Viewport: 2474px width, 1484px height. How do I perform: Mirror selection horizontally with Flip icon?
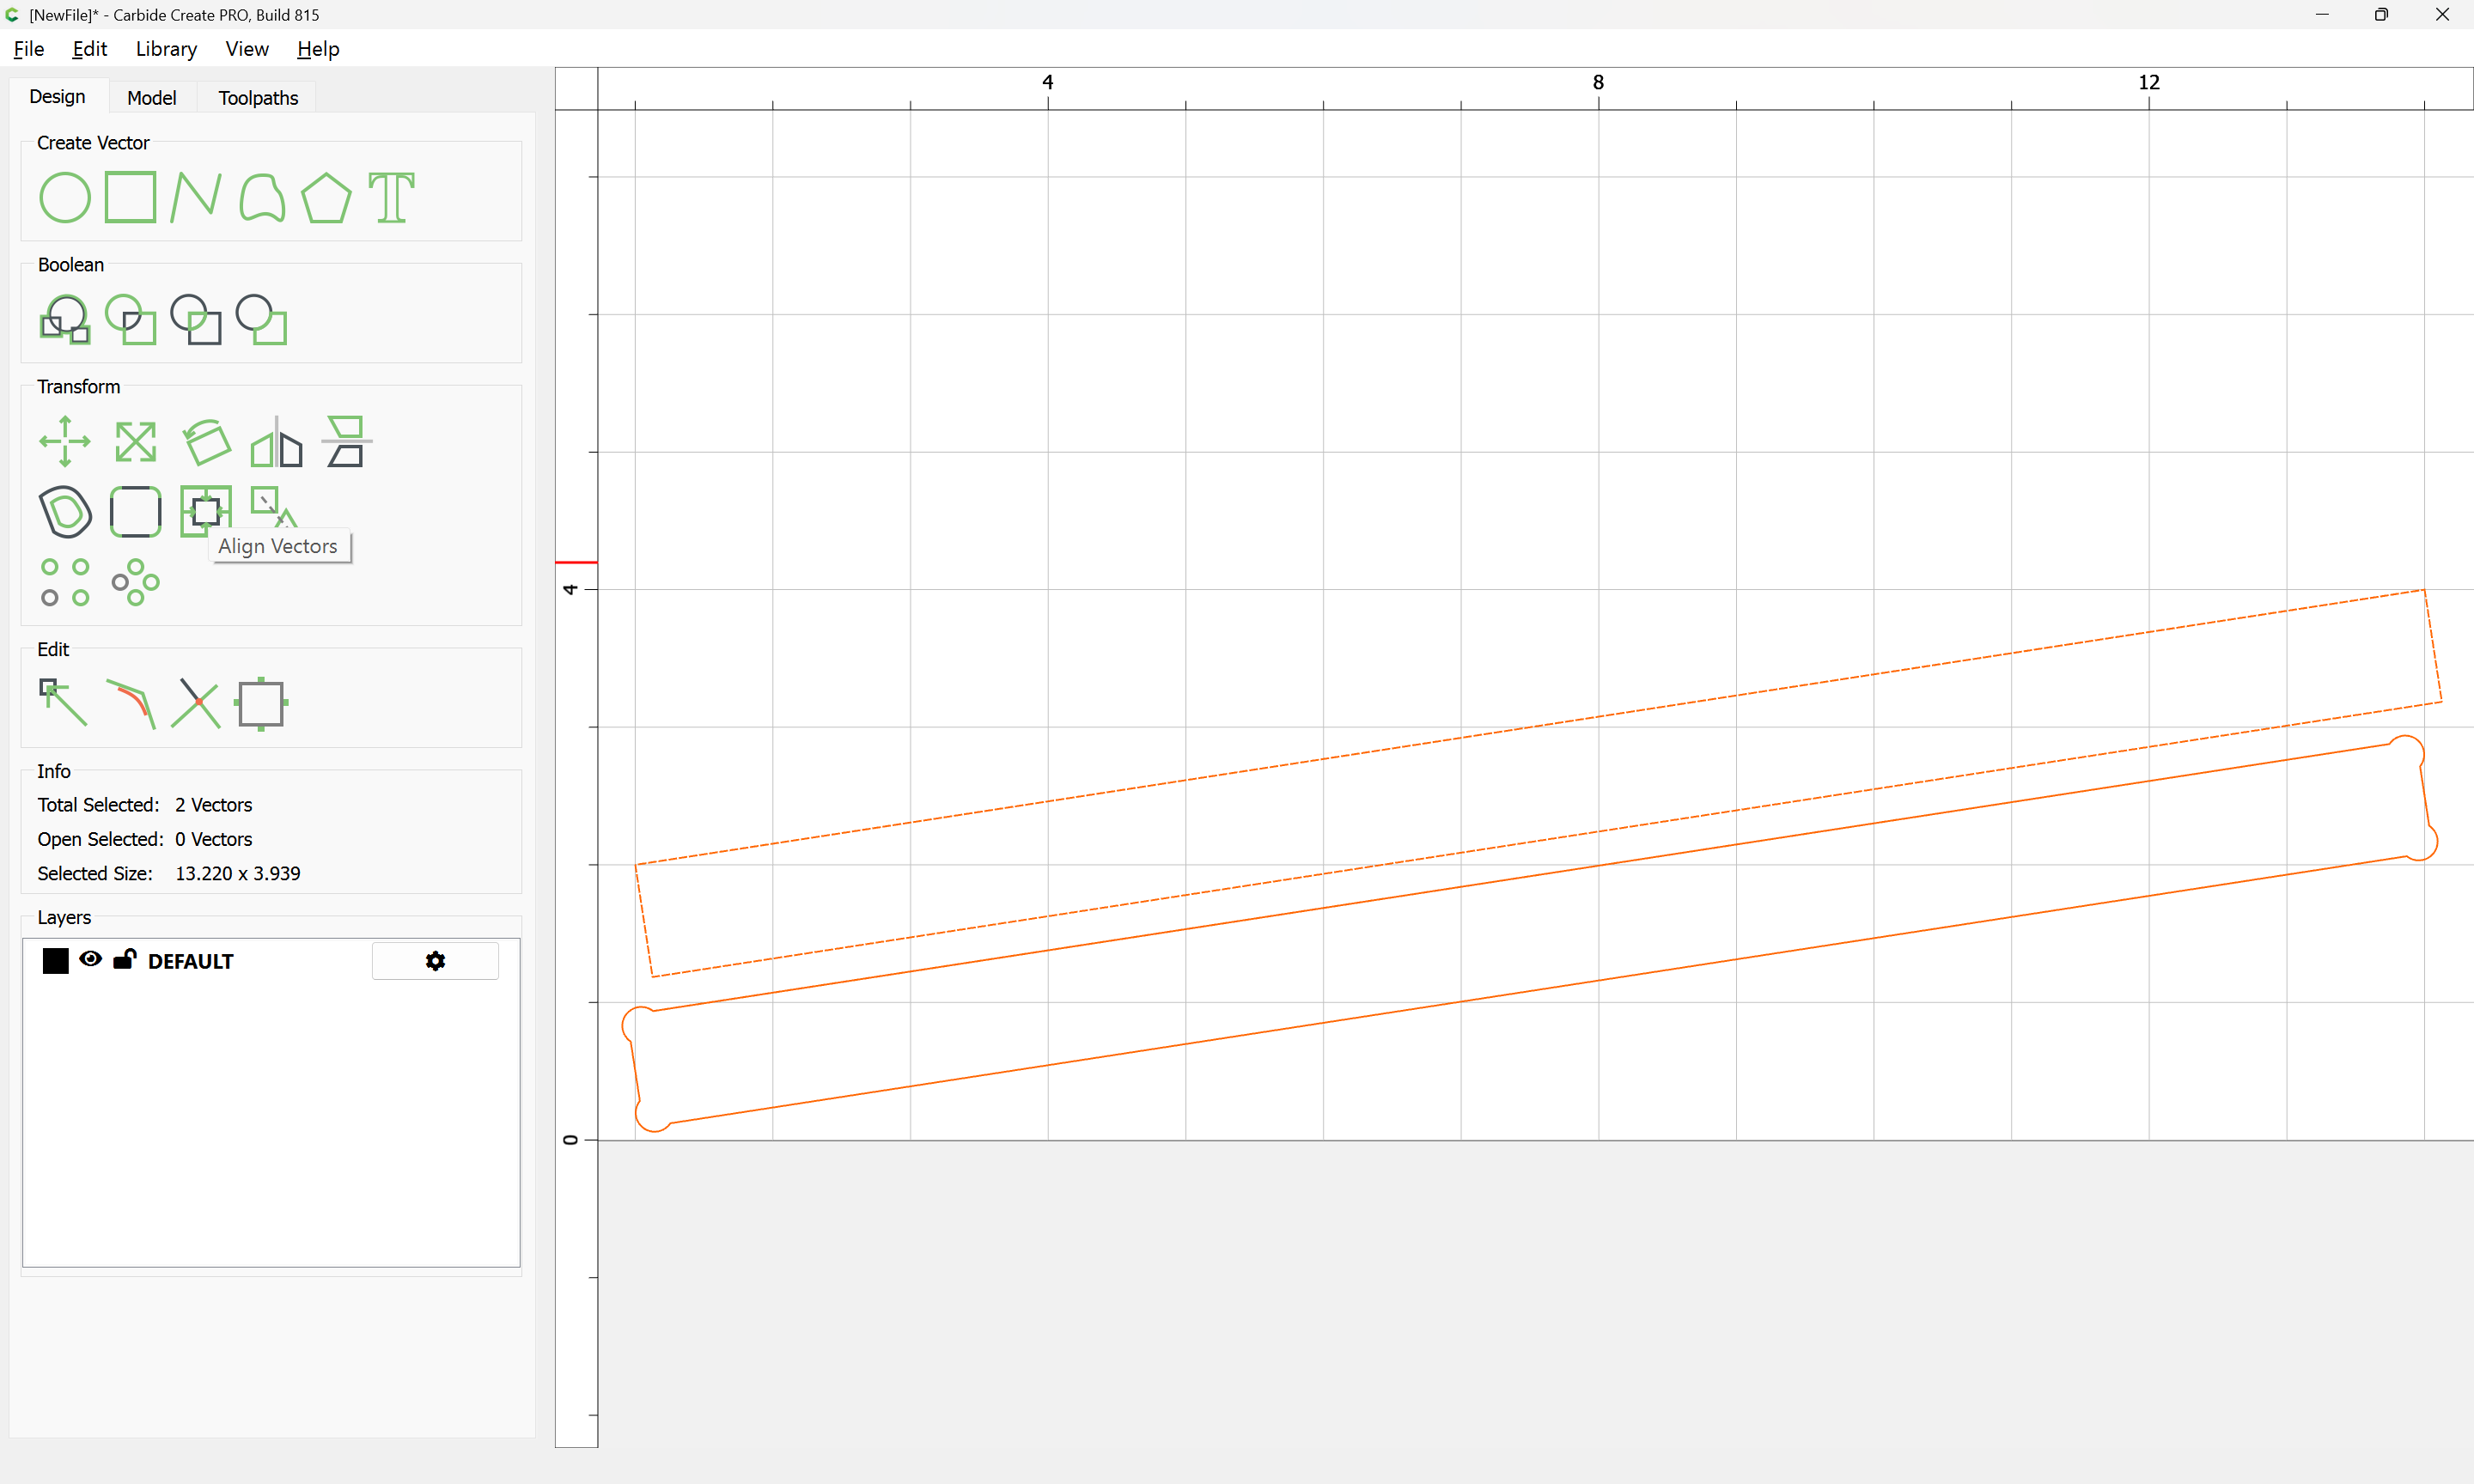coord(276,441)
